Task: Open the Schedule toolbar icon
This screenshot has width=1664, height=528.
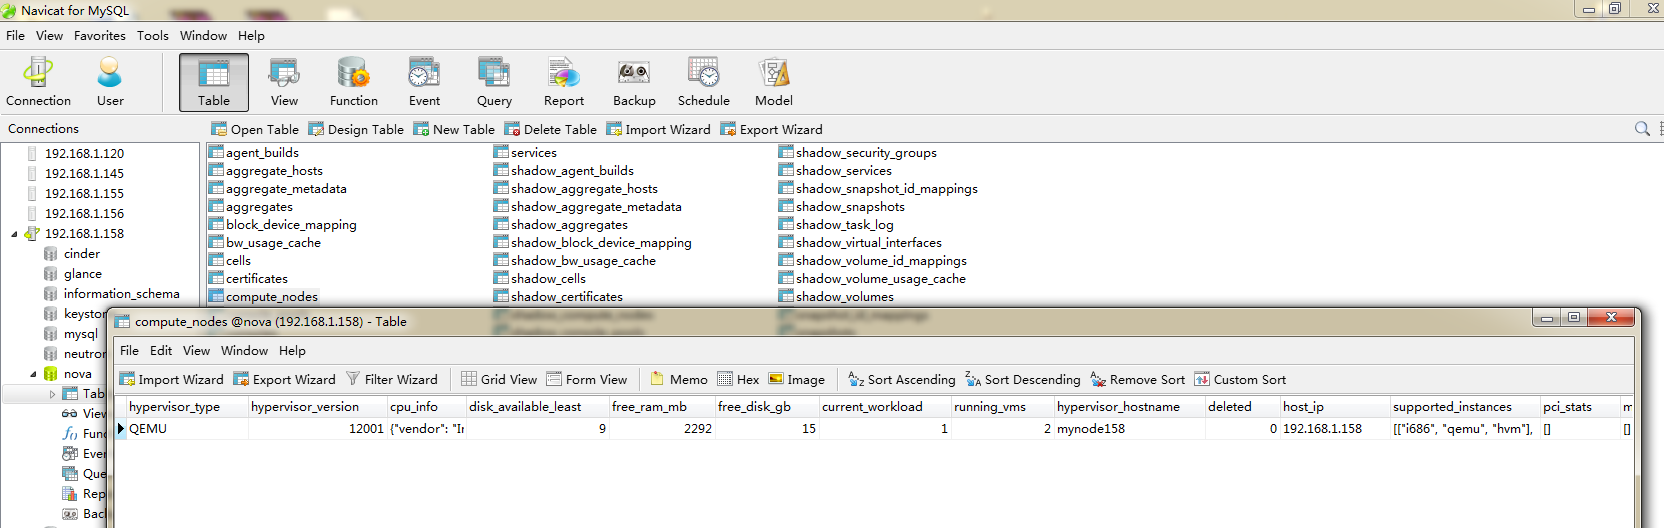Action: 704,82
